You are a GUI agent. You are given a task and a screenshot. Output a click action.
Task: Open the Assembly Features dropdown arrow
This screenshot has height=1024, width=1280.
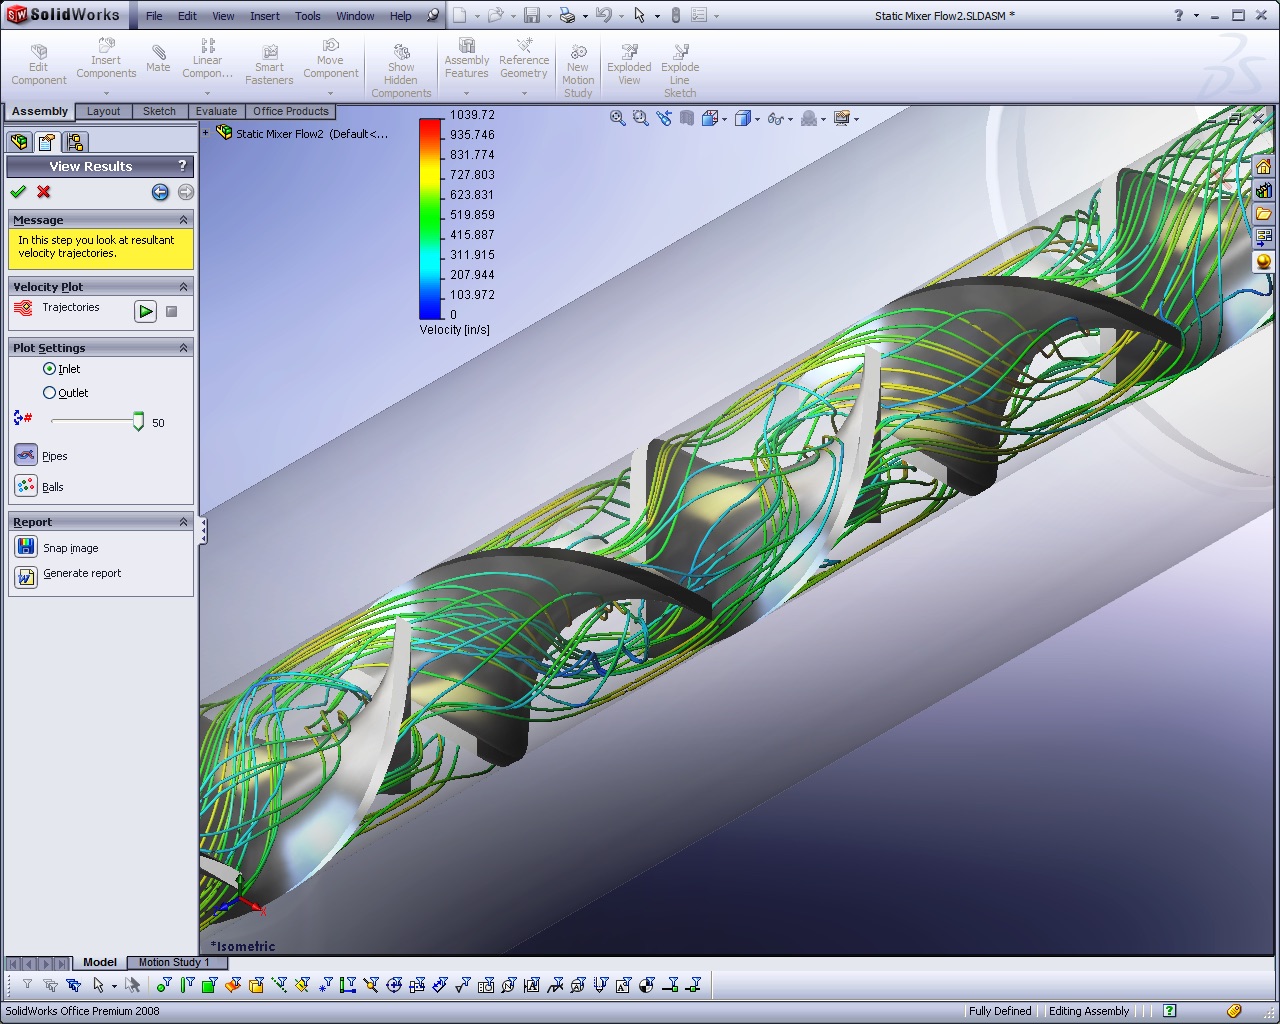pyautogui.click(x=466, y=93)
